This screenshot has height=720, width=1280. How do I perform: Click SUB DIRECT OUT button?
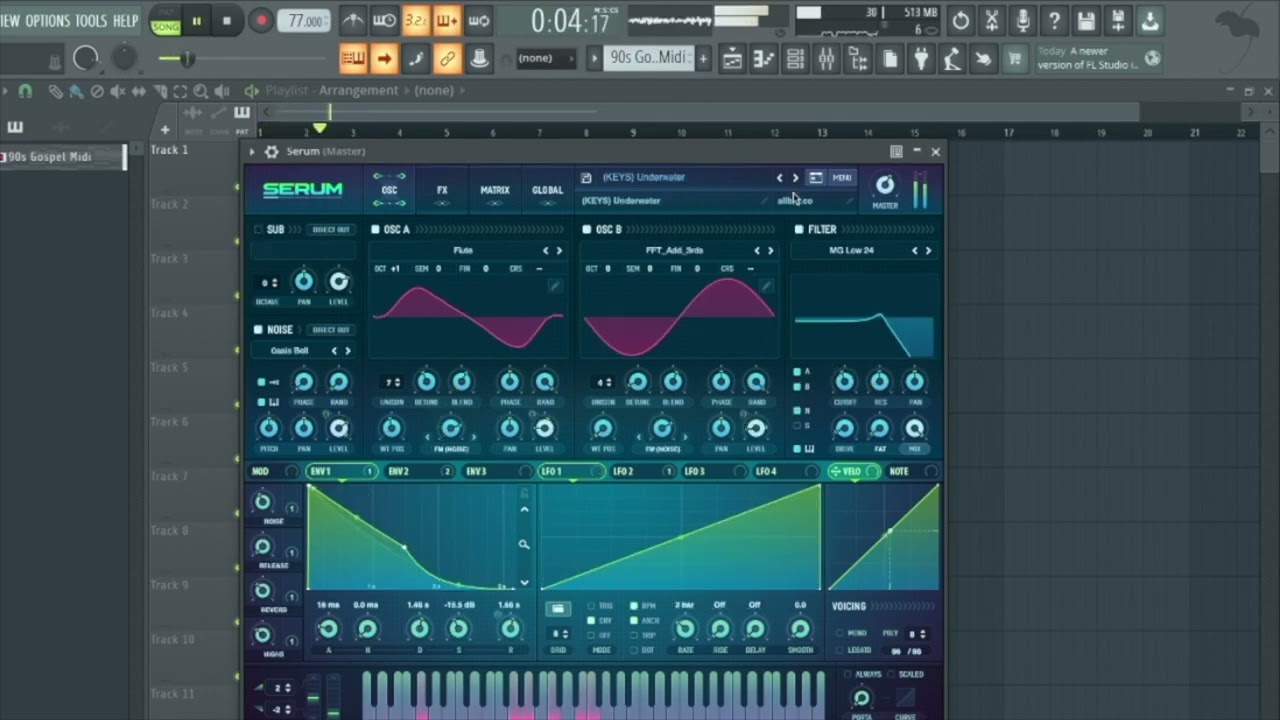(x=331, y=230)
